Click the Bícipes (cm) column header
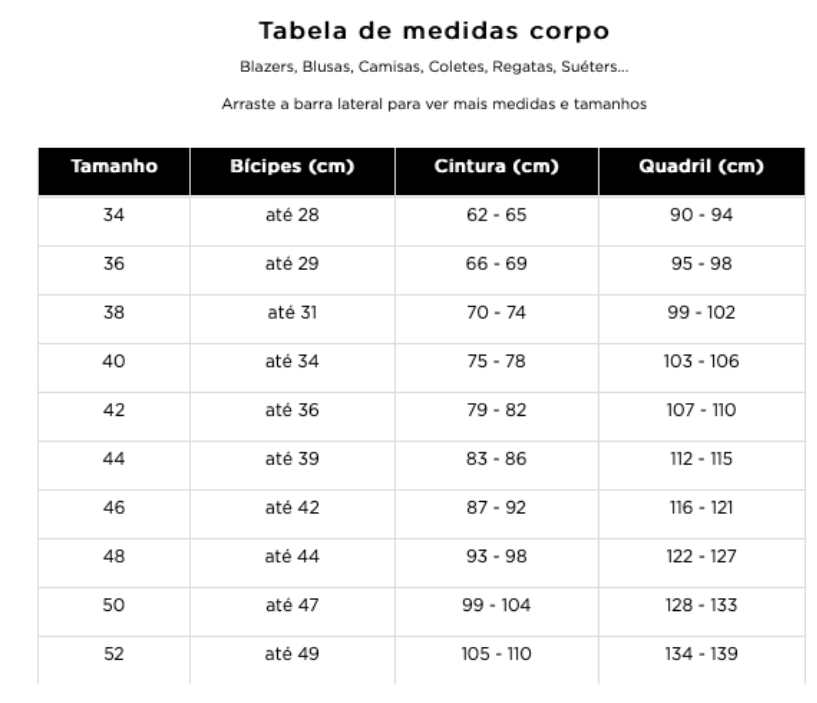Viewport: 817px width, 703px height. [292, 167]
